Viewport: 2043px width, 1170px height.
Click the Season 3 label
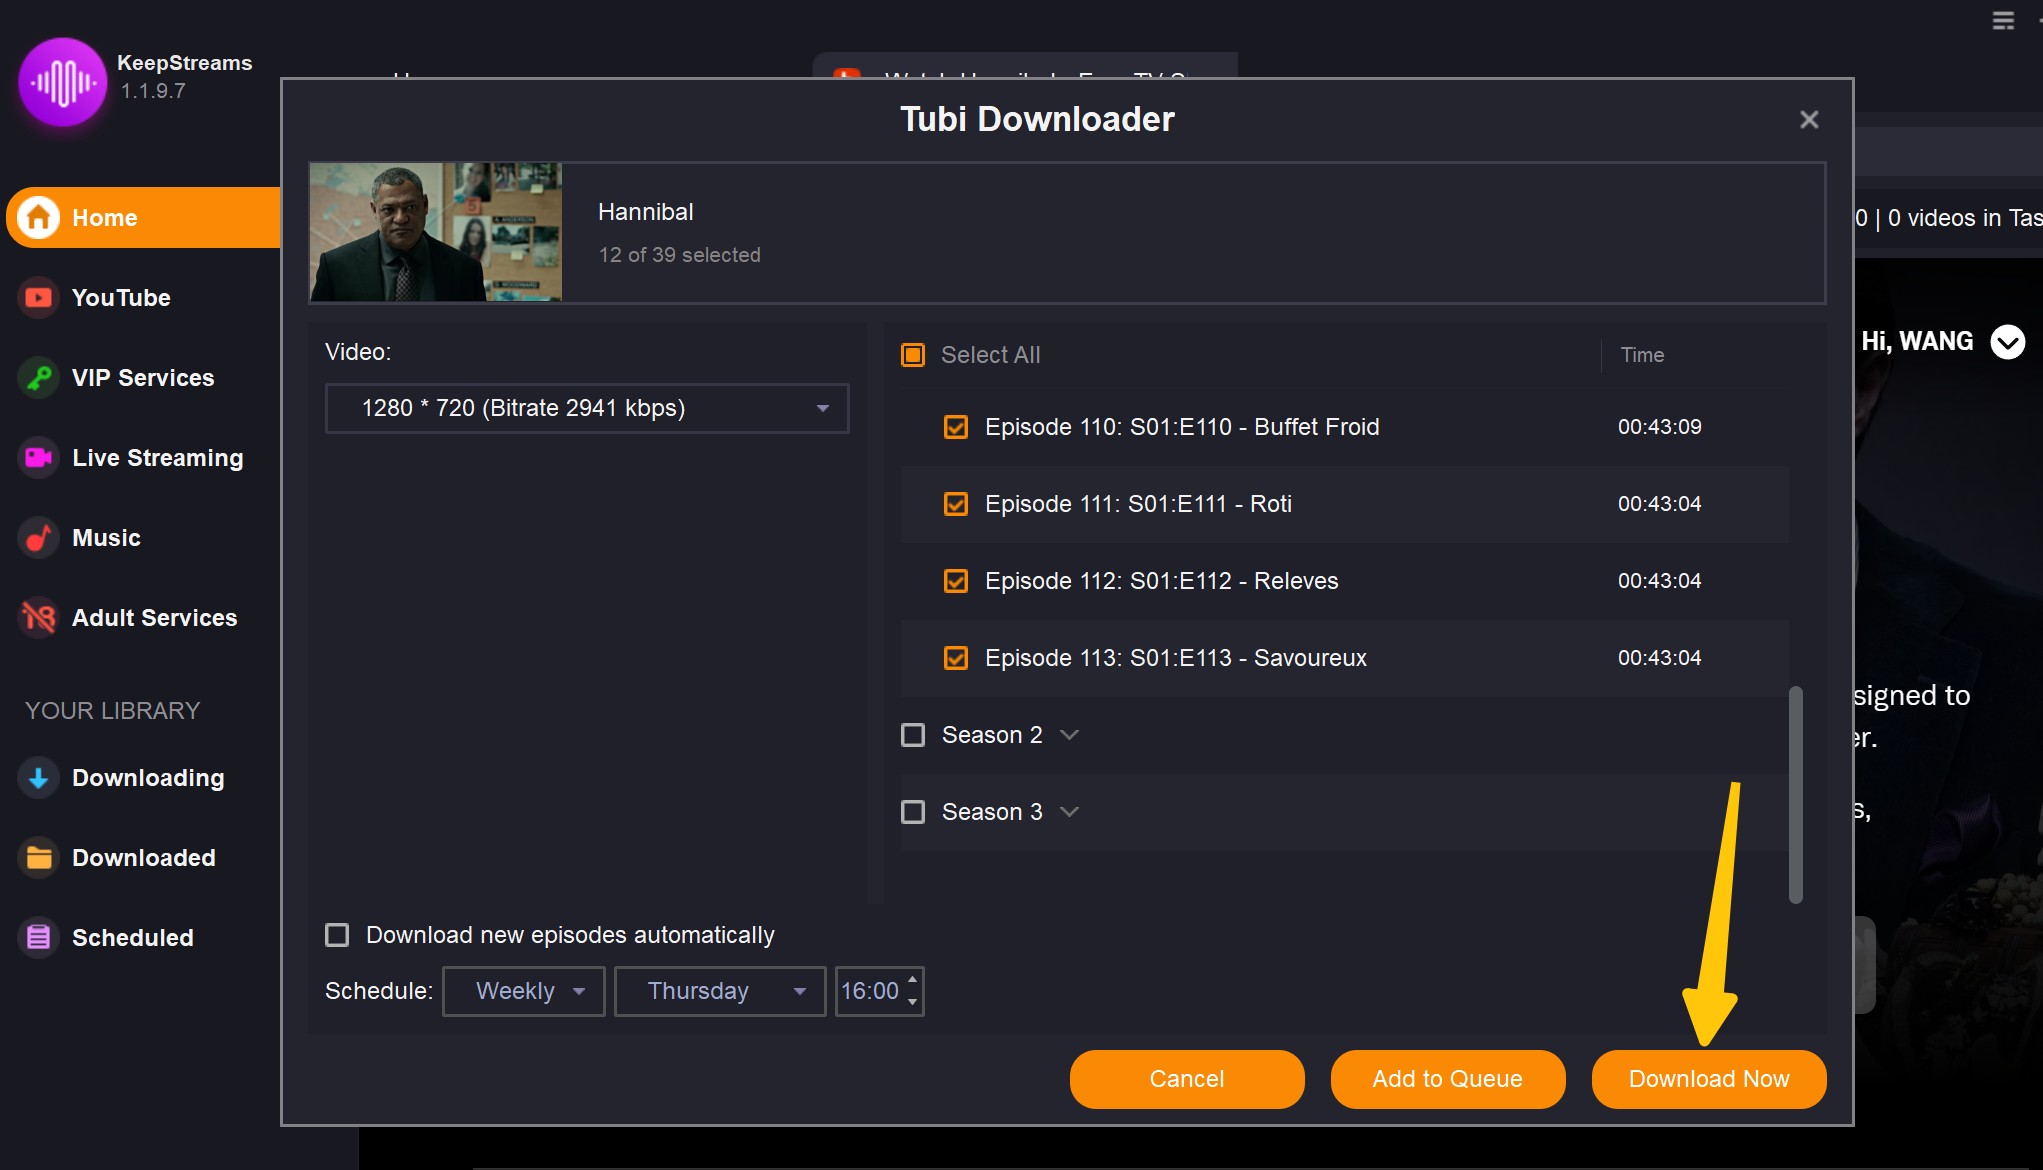coord(992,812)
